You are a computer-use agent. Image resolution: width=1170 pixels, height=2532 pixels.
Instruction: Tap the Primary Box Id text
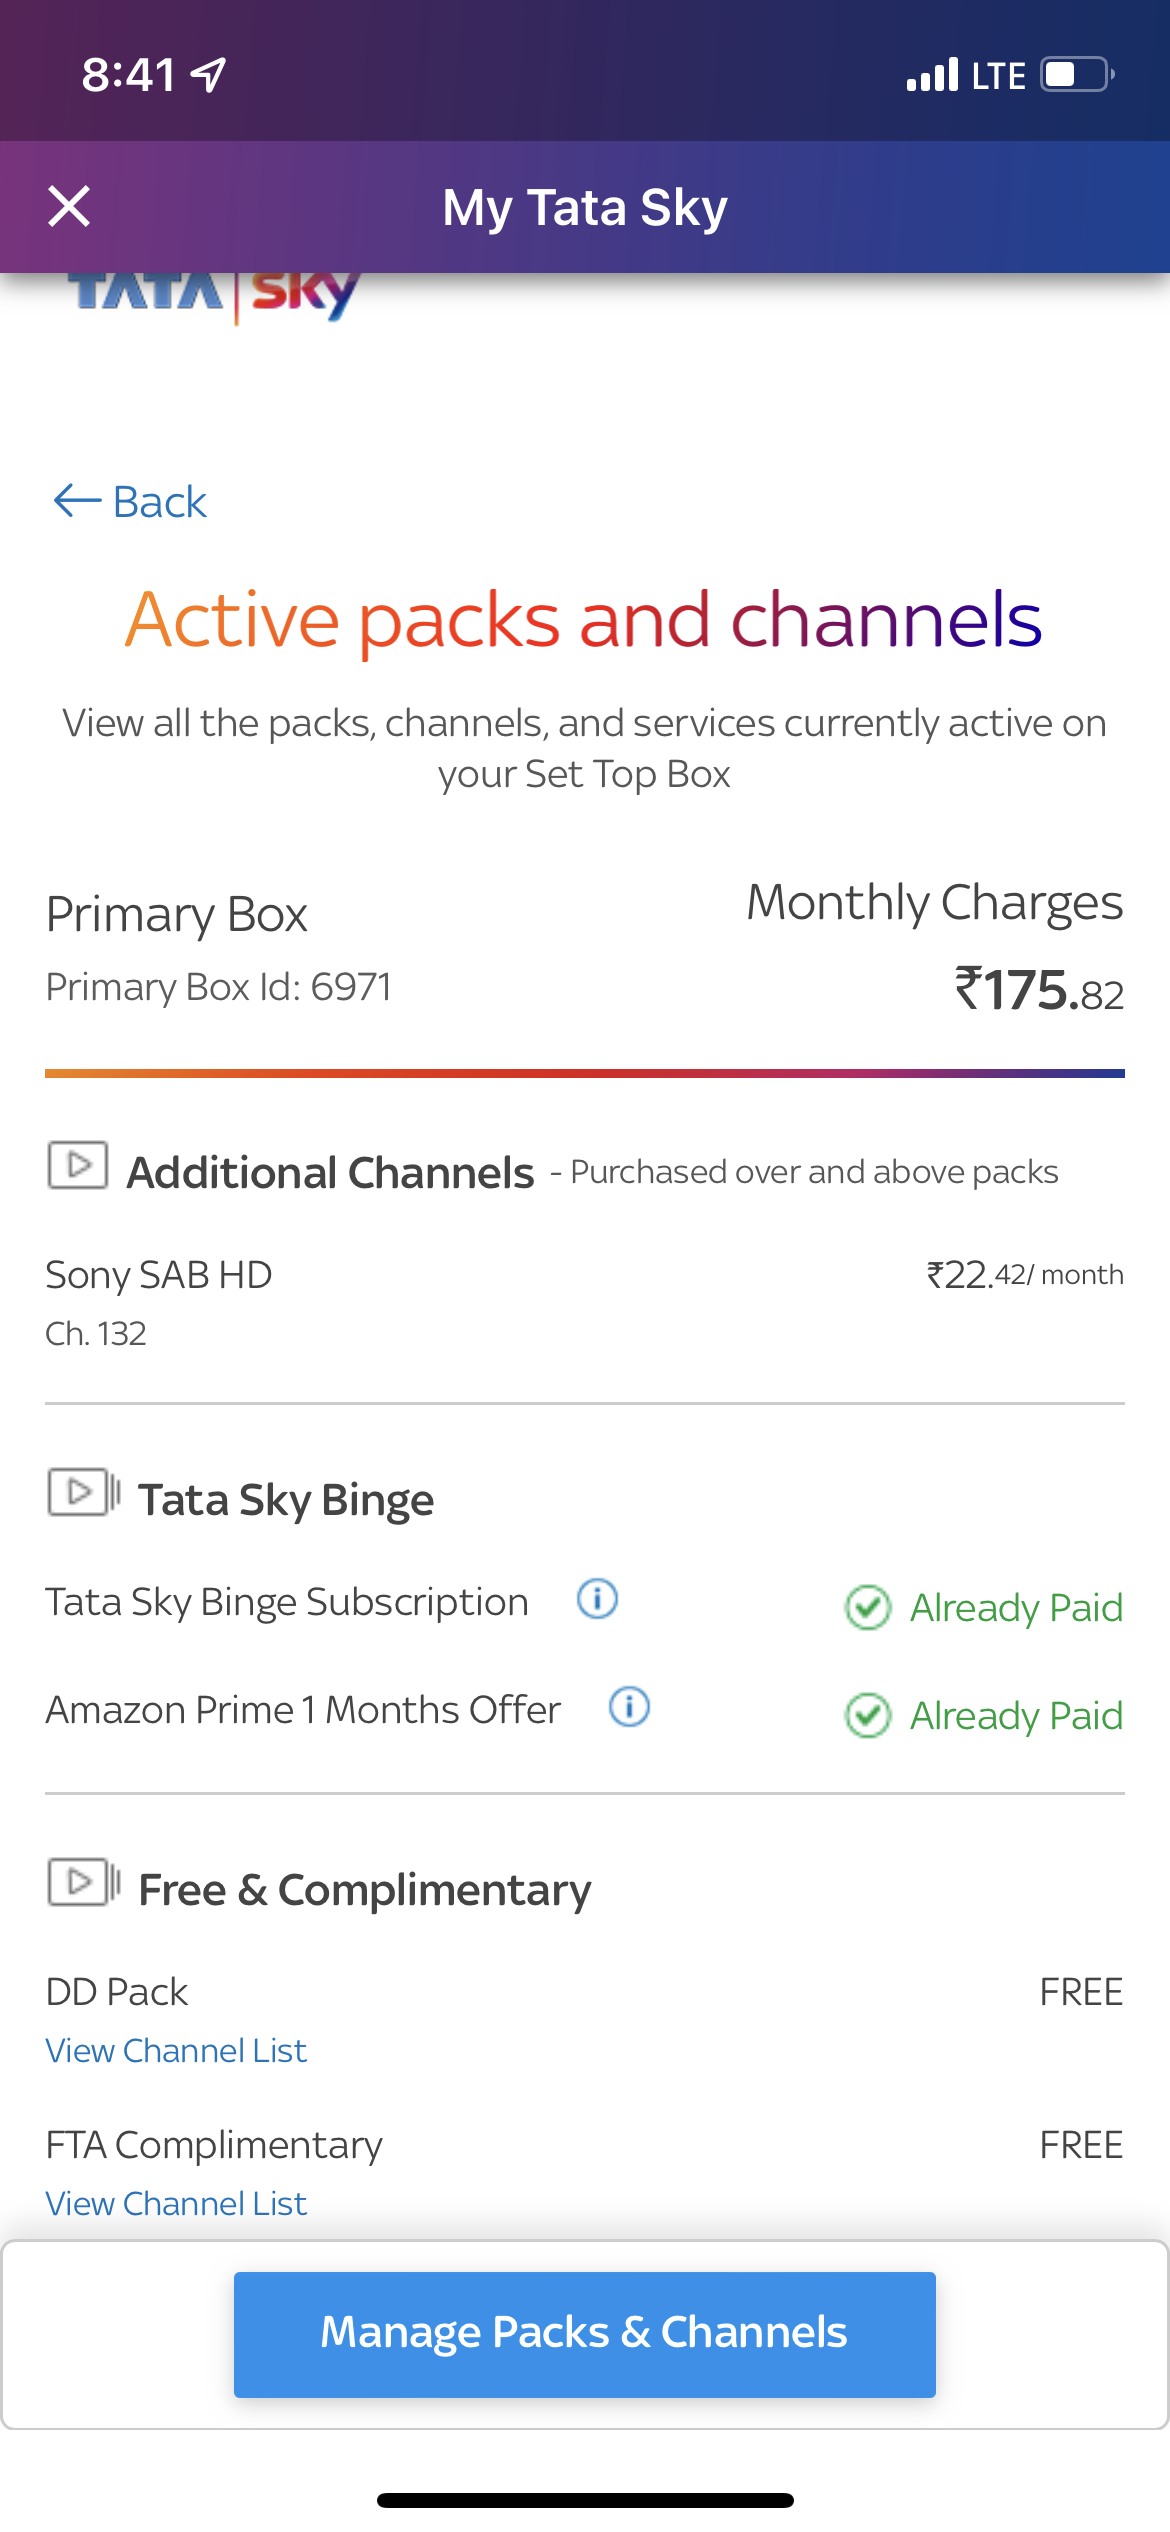(x=218, y=987)
